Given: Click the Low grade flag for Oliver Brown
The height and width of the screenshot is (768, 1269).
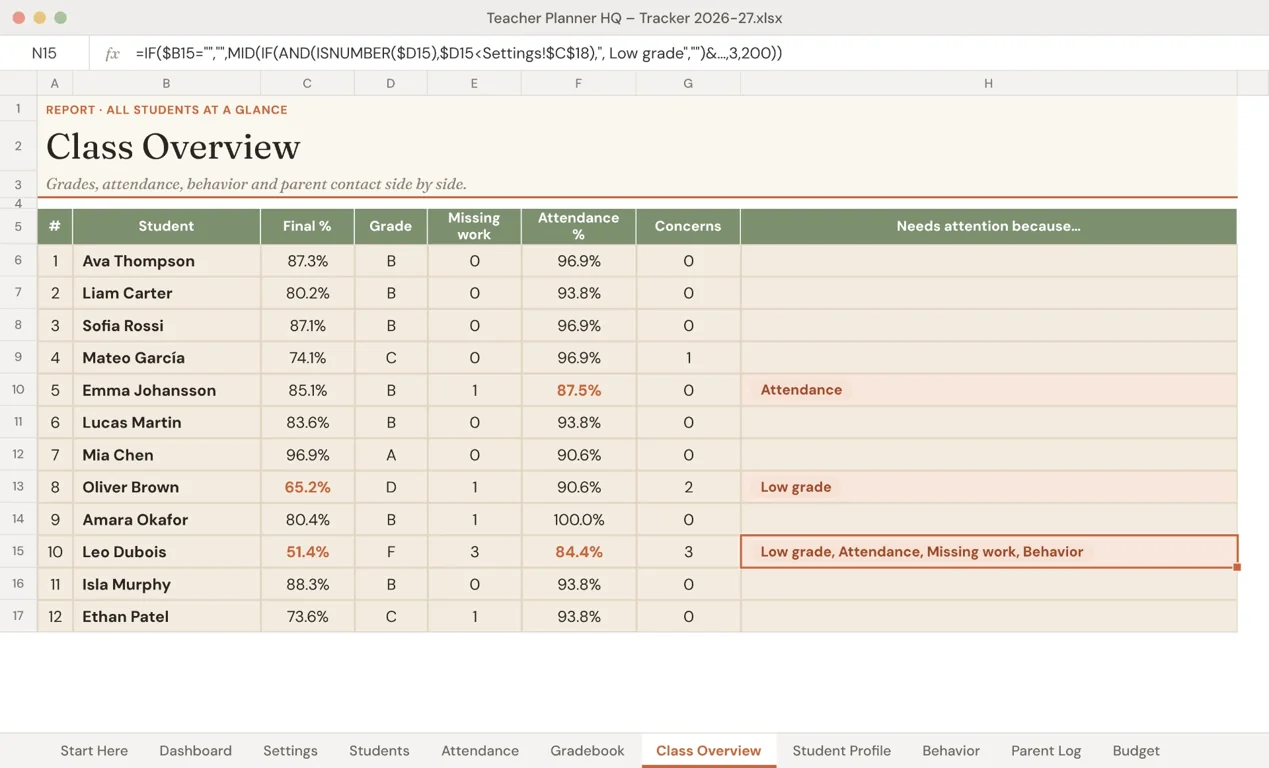Looking at the screenshot, I should click(x=796, y=487).
